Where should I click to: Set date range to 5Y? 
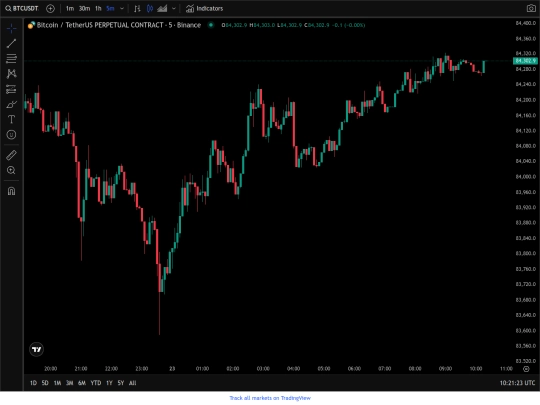click(121, 383)
